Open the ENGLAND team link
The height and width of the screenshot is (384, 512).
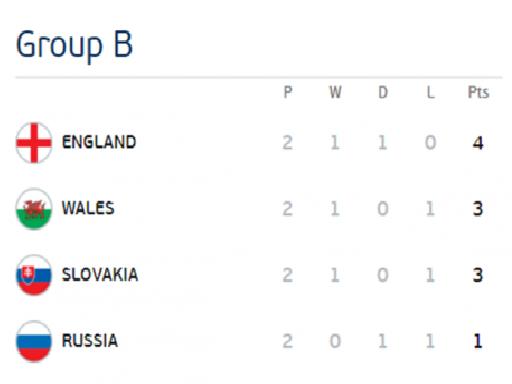99,142
